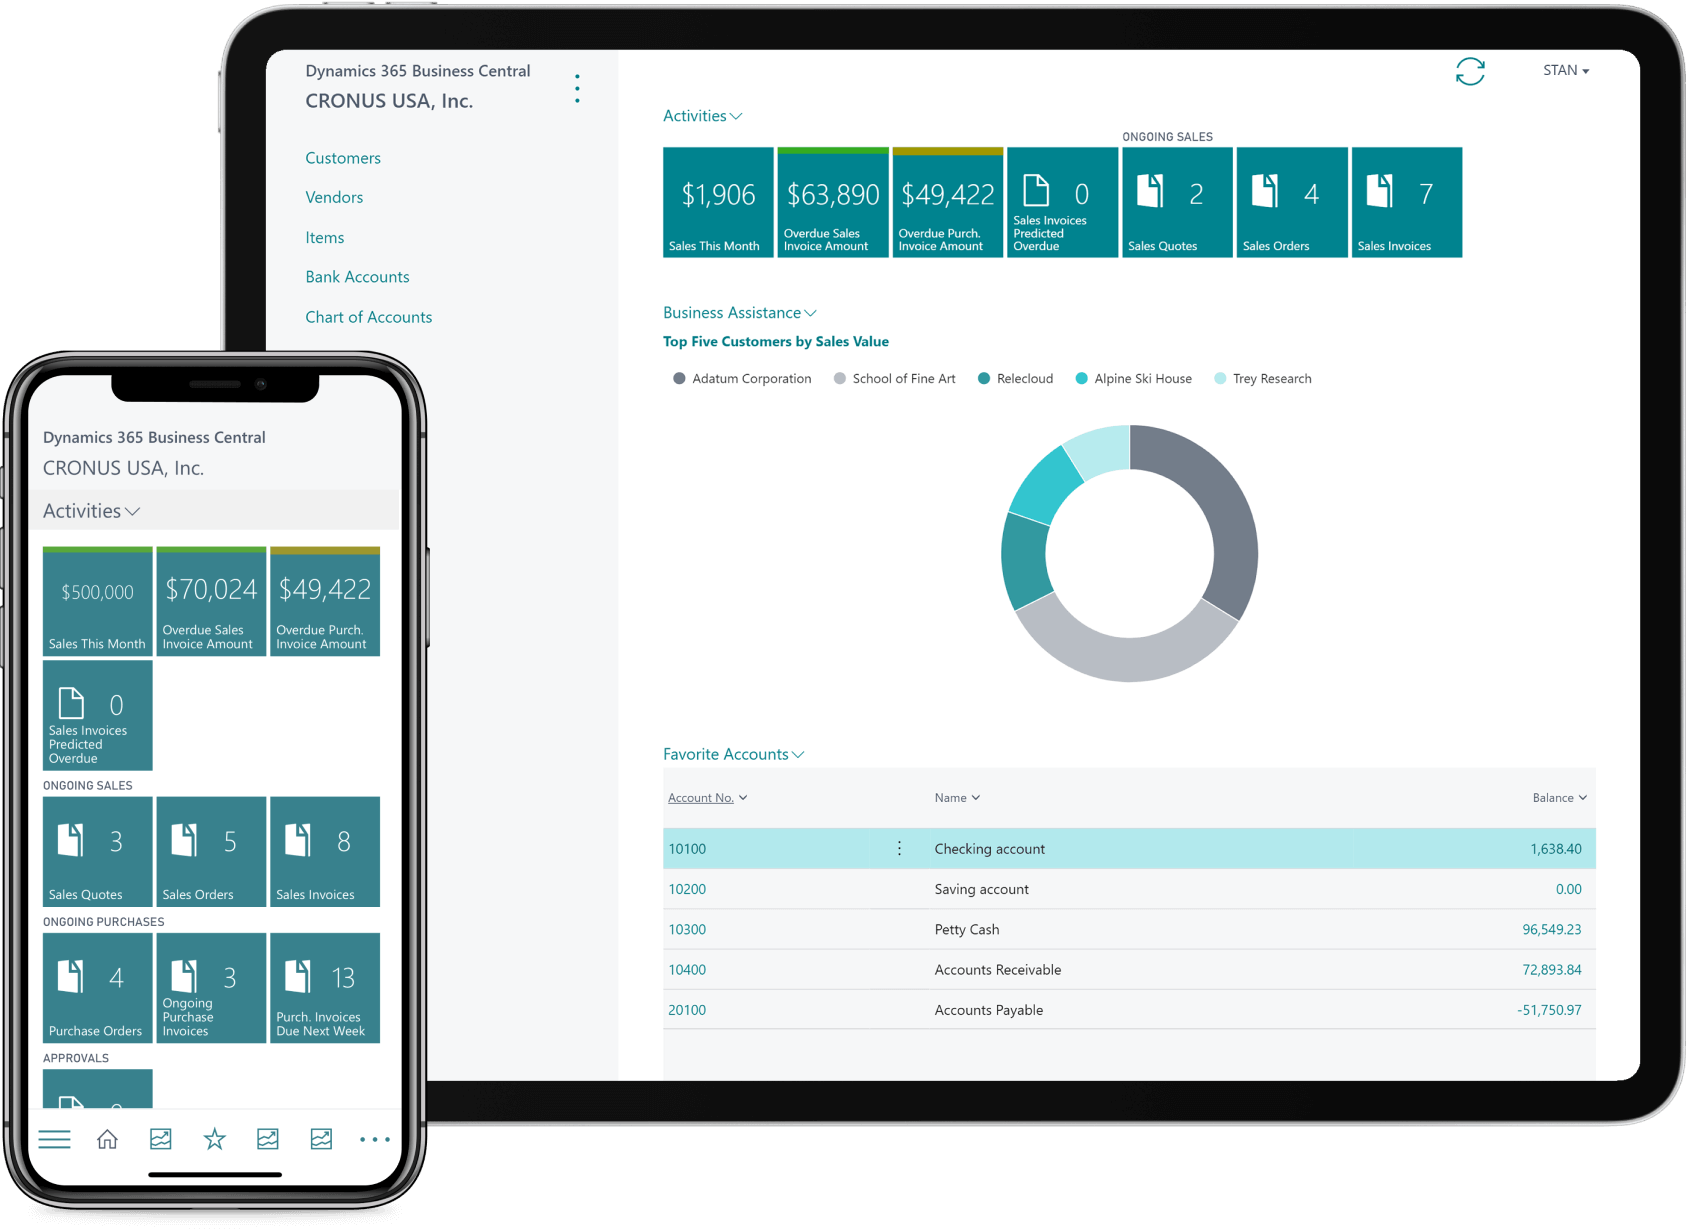Tap the last chart icon before the dots on phone
Viewport: 1686px width, 1230px height.
321,1139
